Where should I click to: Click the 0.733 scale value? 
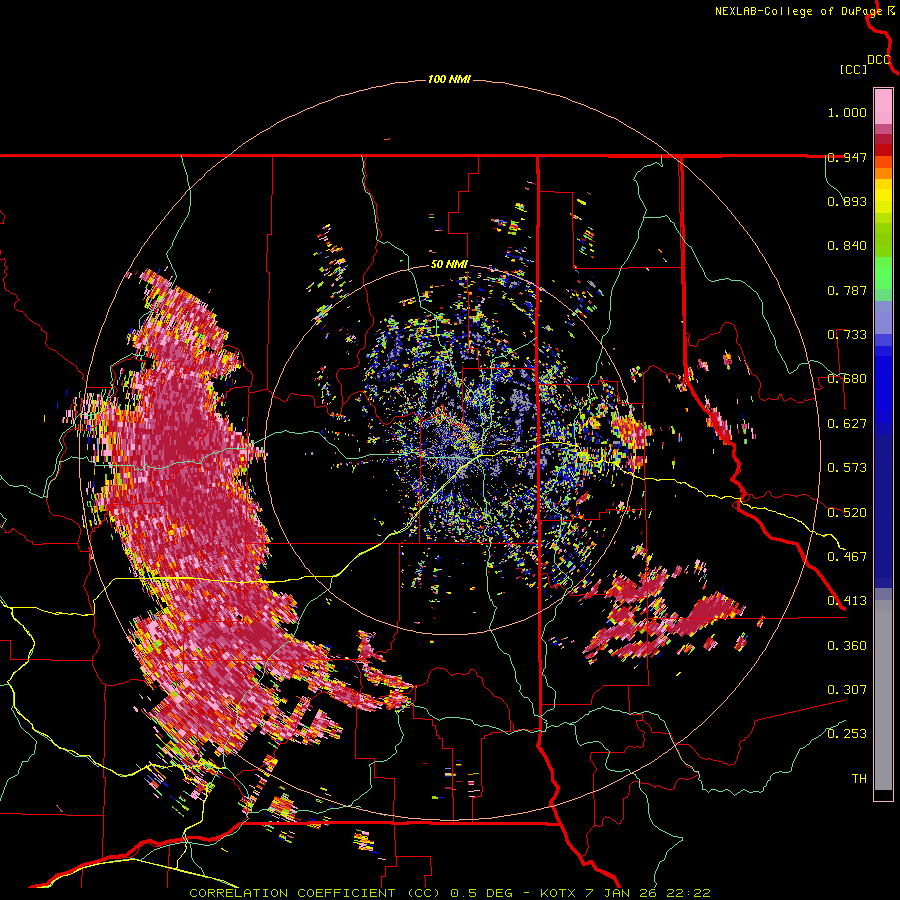click(847, 335)
